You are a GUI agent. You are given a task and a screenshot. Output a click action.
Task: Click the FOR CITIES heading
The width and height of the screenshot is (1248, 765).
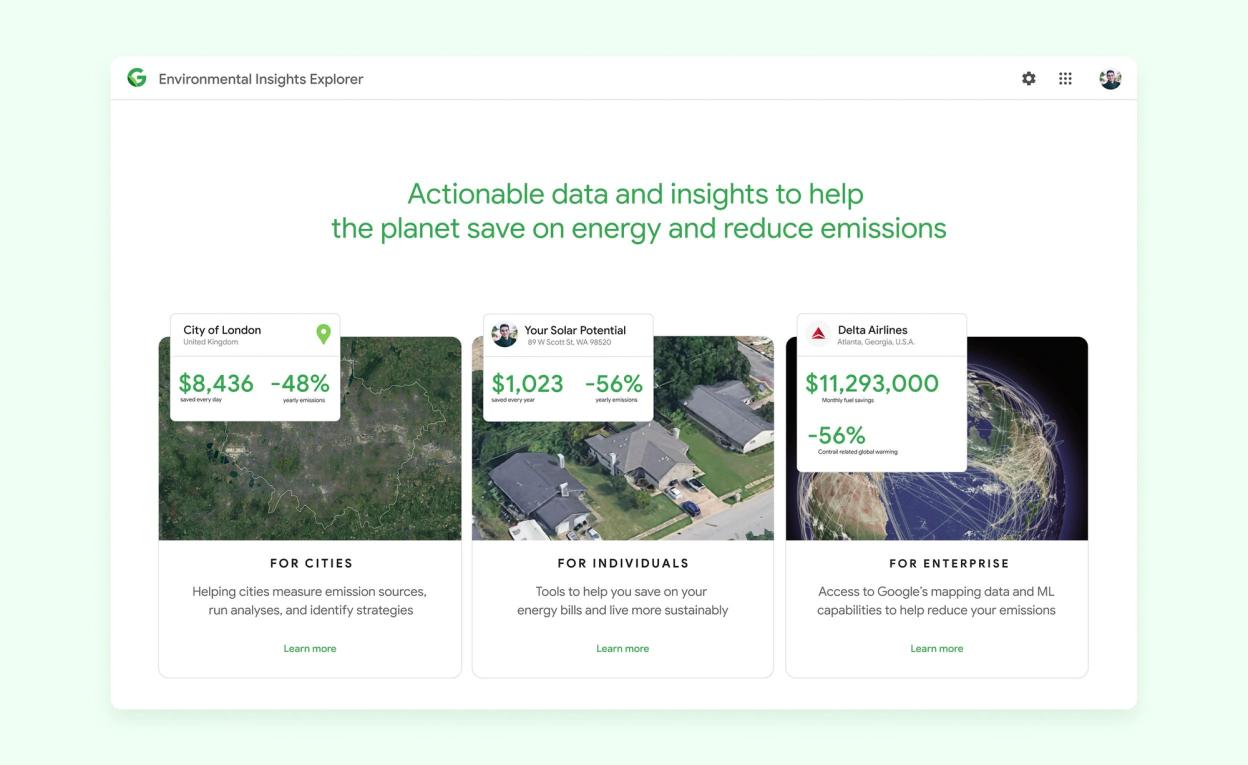coord(311,563)
